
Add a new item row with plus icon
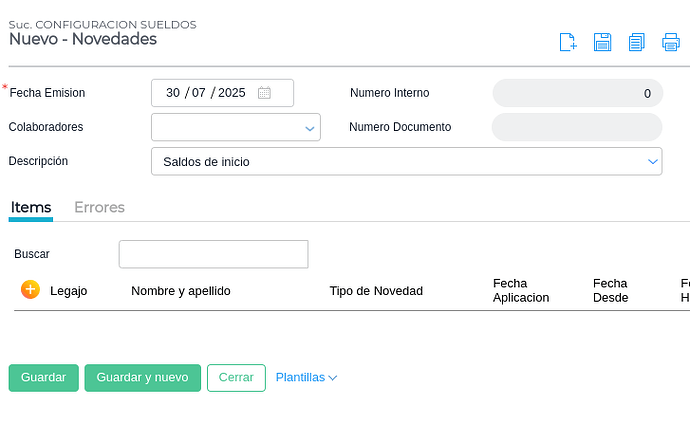tap(30, 290)
